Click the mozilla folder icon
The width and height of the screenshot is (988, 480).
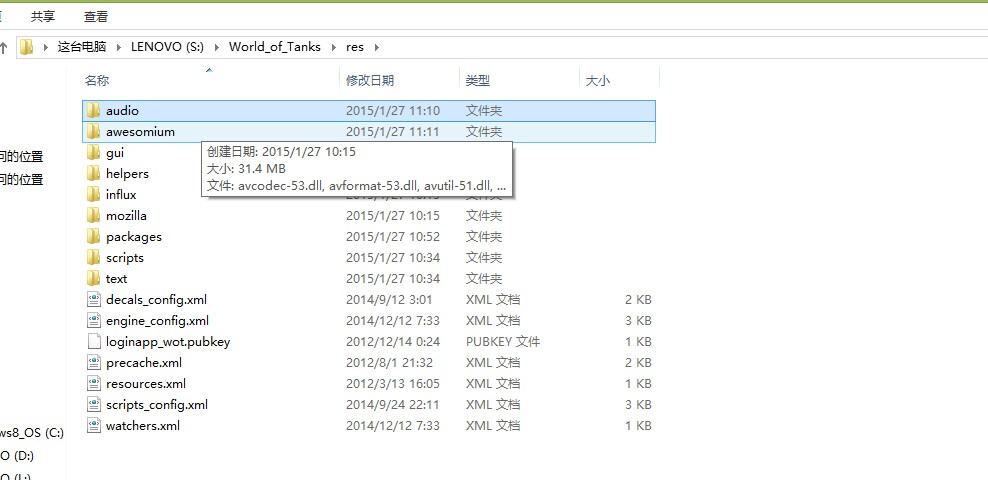[93, 215]
